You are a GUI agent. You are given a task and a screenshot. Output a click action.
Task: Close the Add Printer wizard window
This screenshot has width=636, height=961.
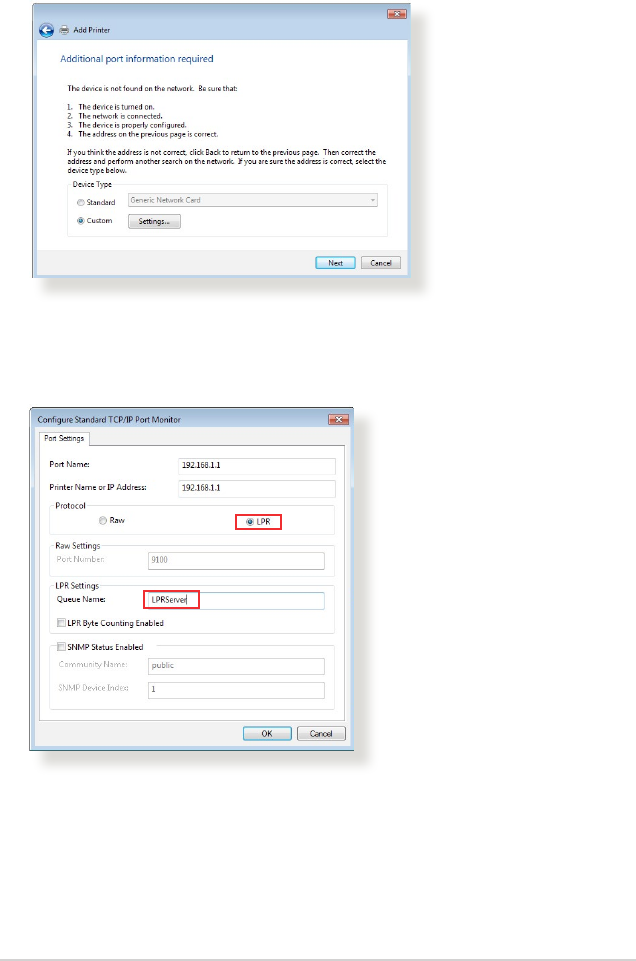point(397,14)
